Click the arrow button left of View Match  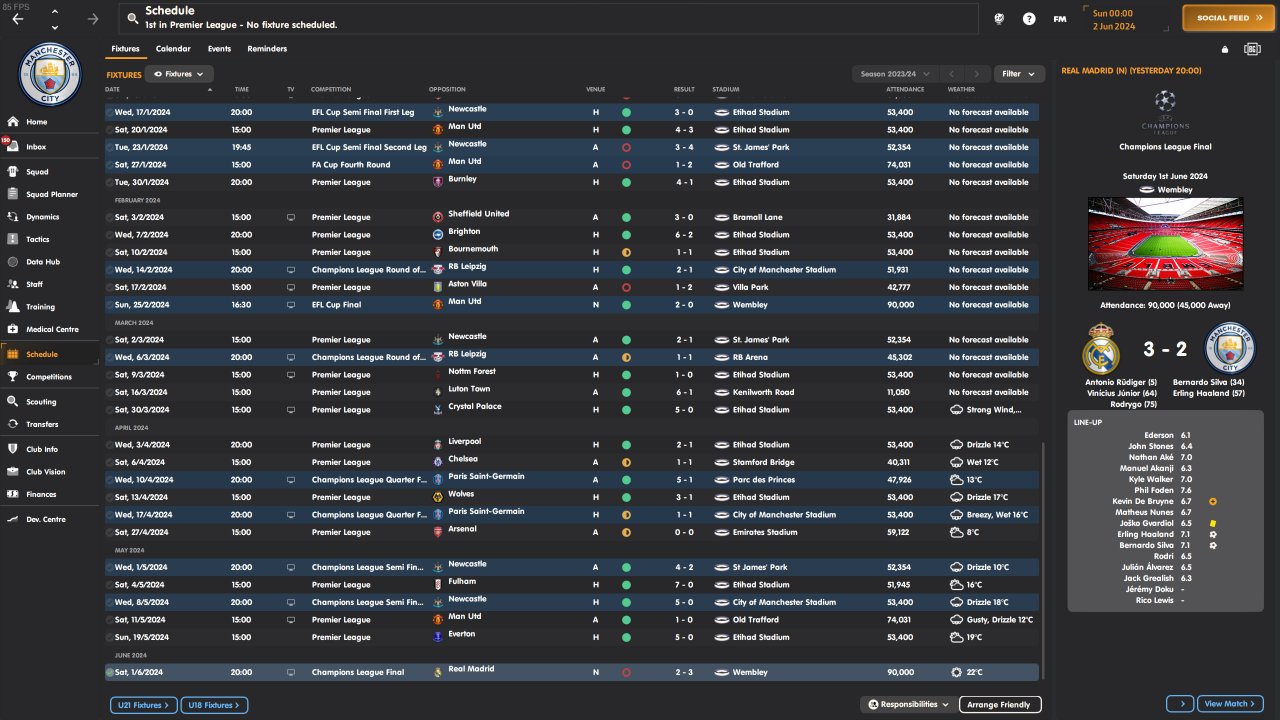coord(1180,704)
